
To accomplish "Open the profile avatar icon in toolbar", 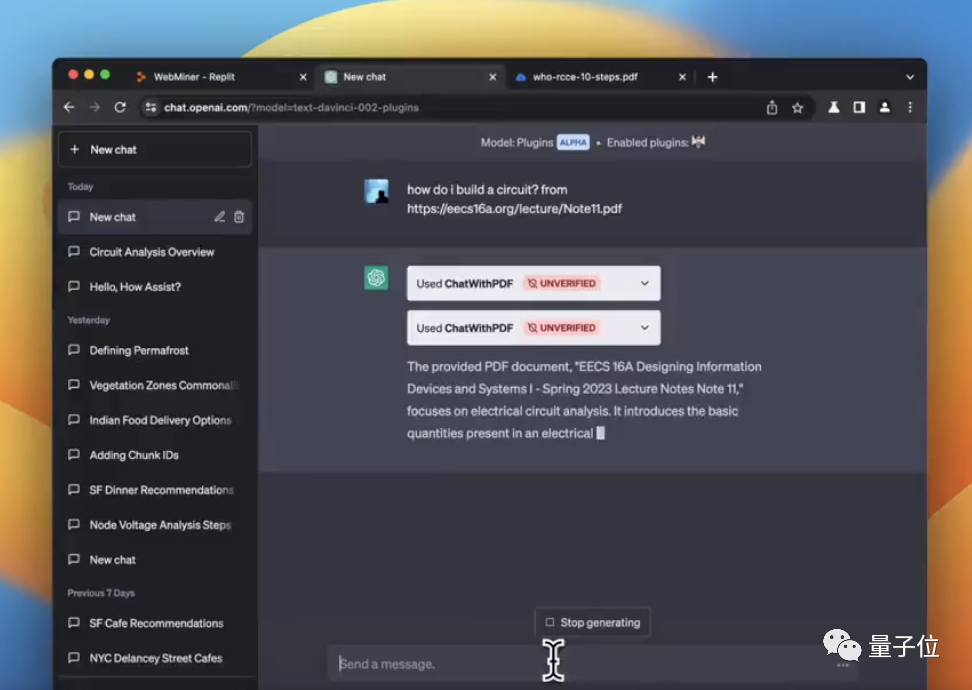I will pyautogui.click(x=885, y=107).
